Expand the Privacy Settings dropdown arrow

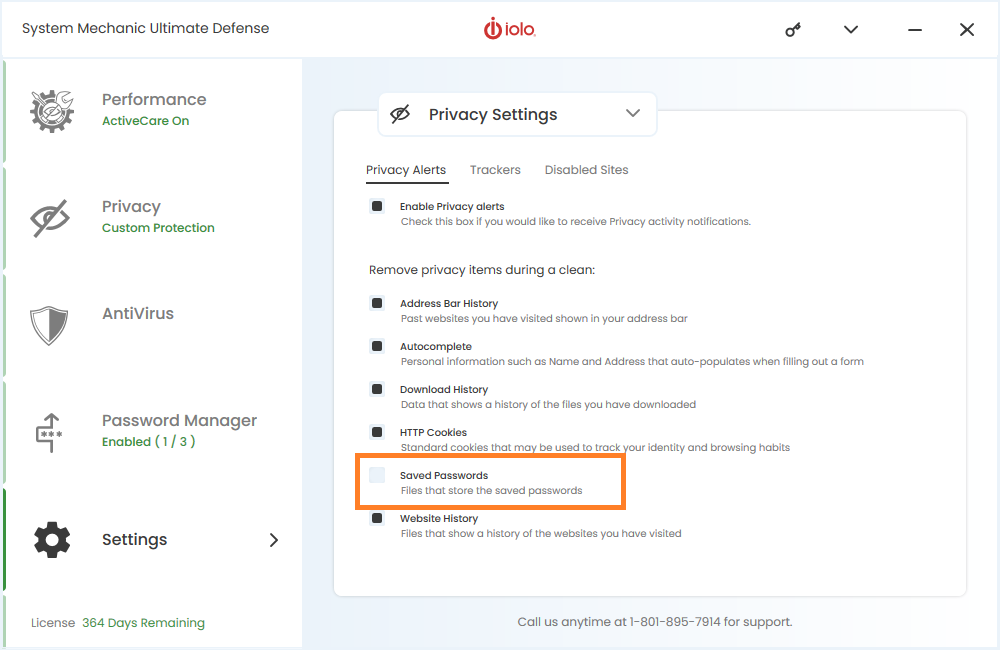pyautogui.click(x=633, y=114)
